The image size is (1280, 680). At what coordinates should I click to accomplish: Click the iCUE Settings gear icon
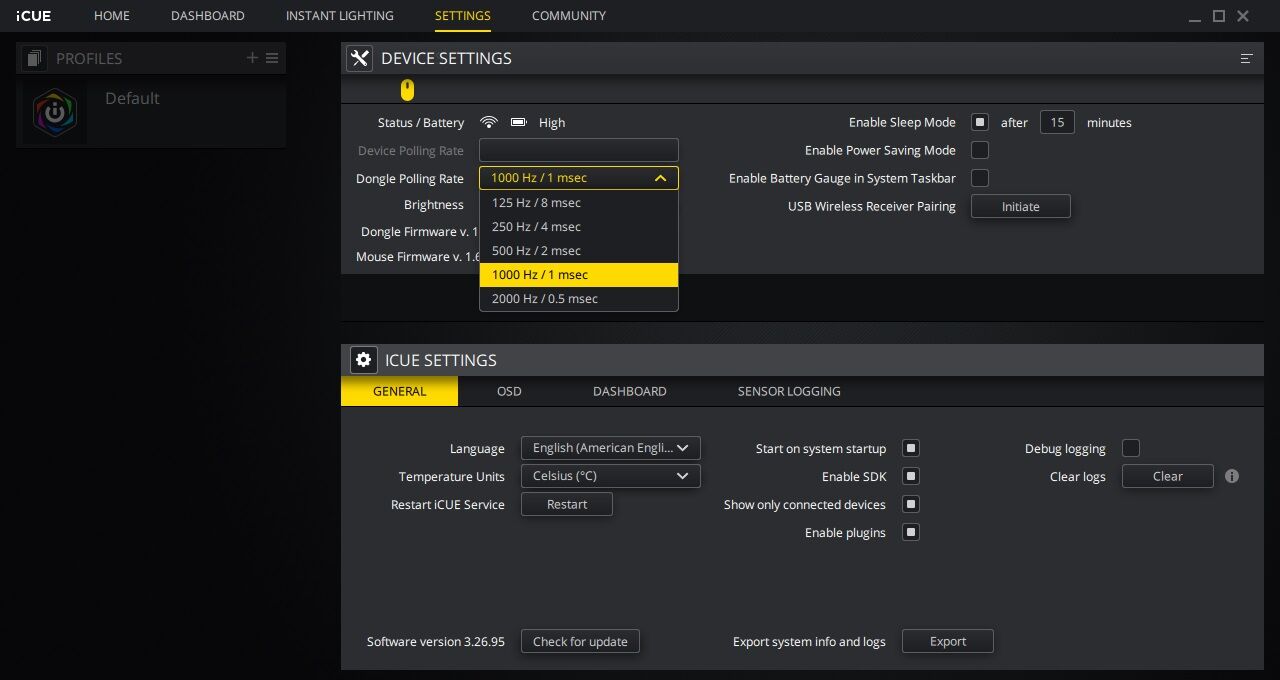(363, 360)
